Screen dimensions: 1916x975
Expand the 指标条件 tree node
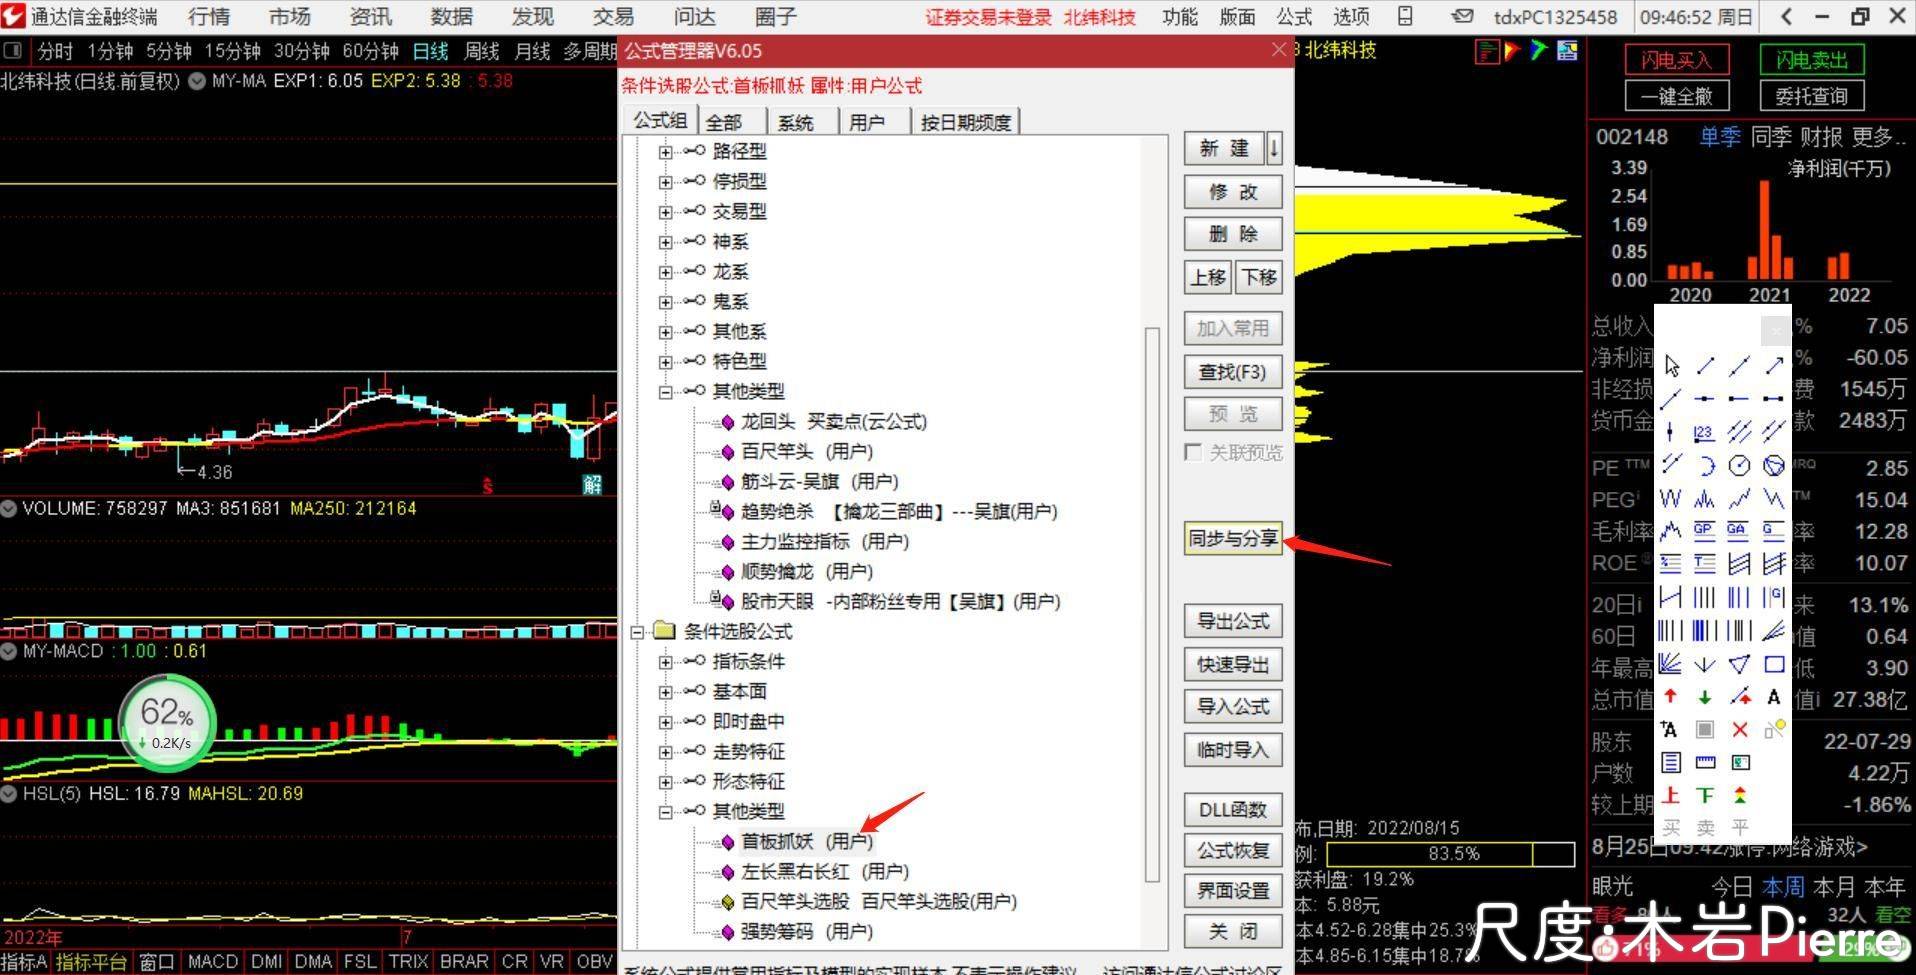coord(666,661)
